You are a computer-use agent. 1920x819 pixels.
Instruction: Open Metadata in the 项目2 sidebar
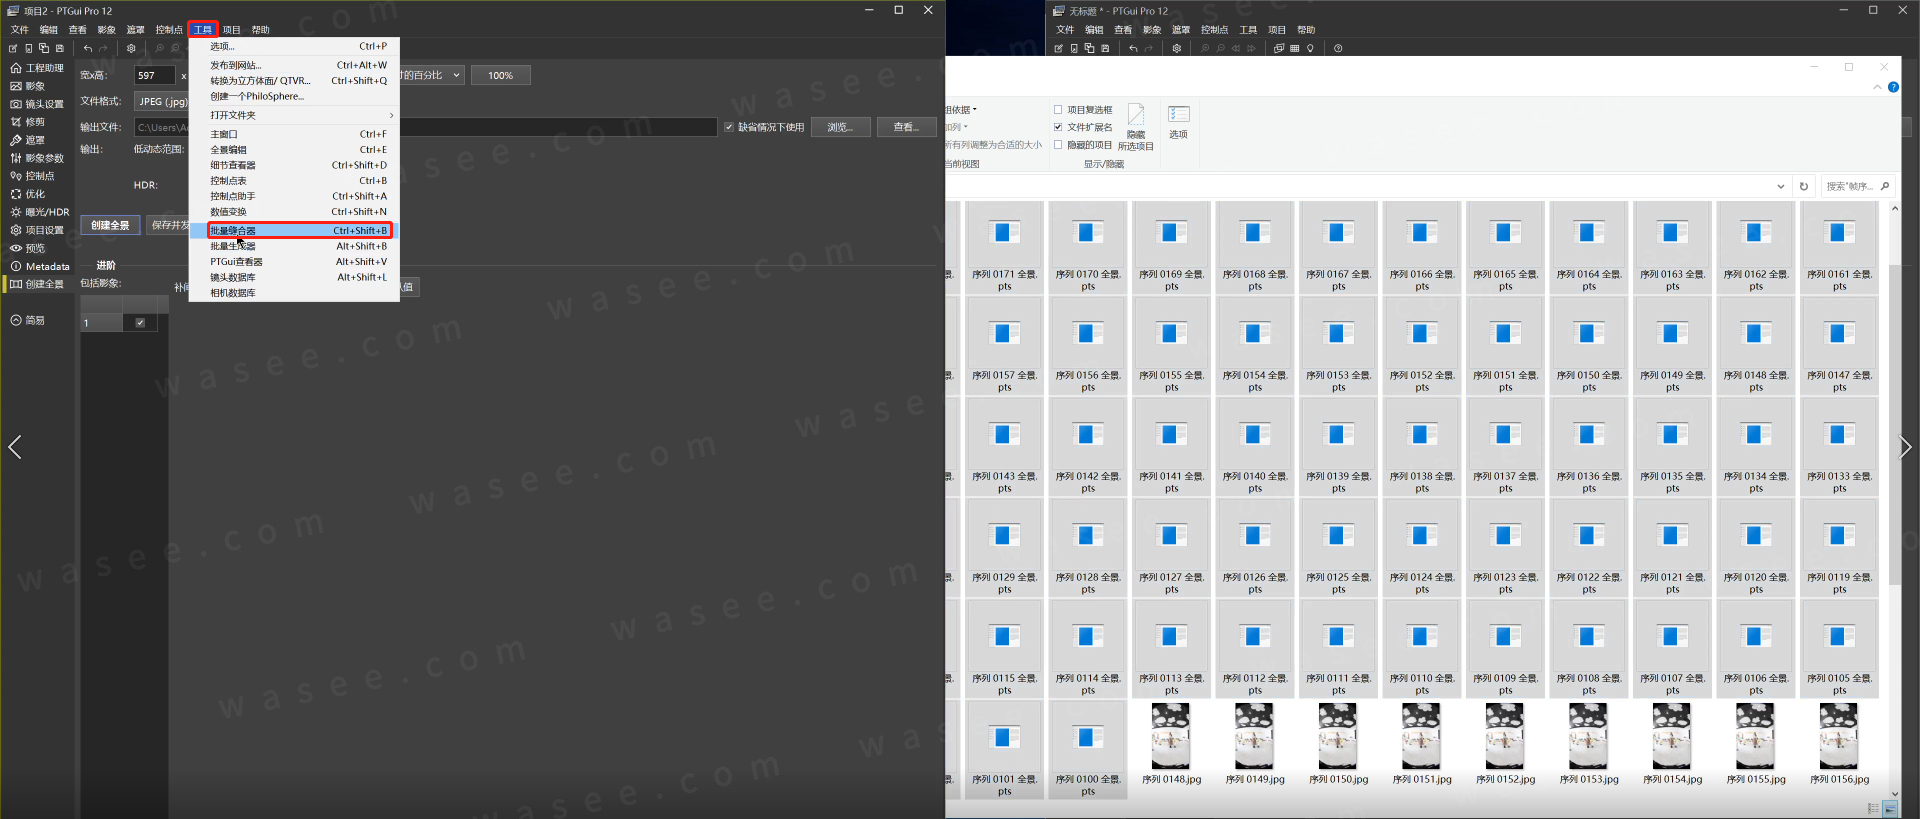(x=40, y=266)
